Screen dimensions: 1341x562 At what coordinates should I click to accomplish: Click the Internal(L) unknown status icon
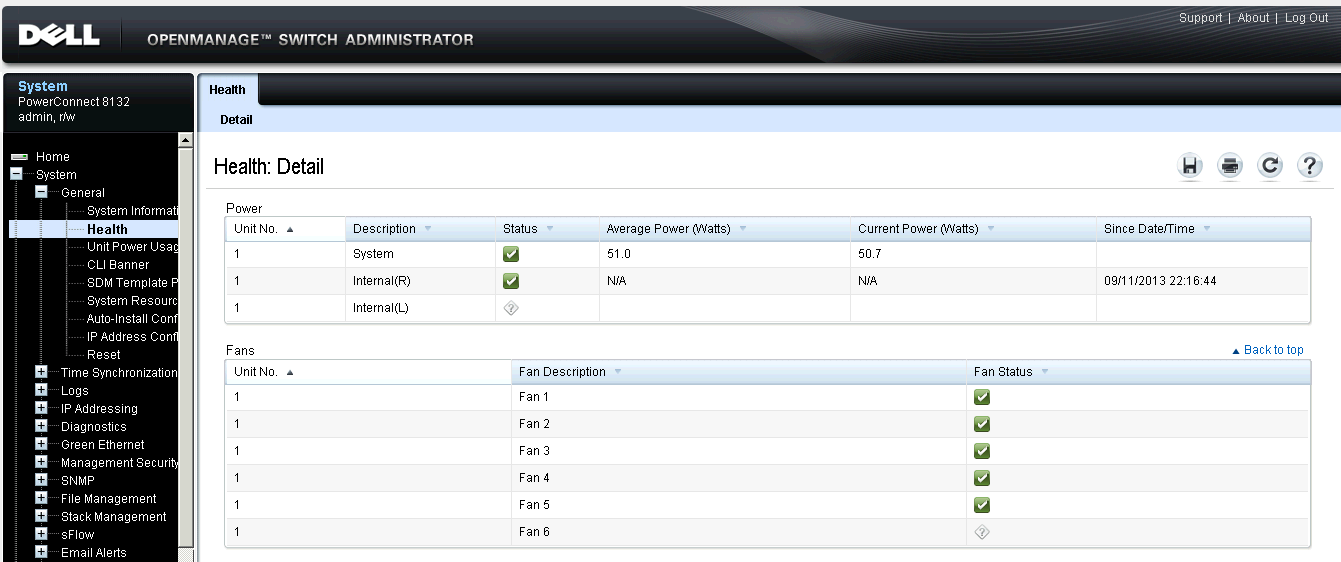click(x=511, y=308)
